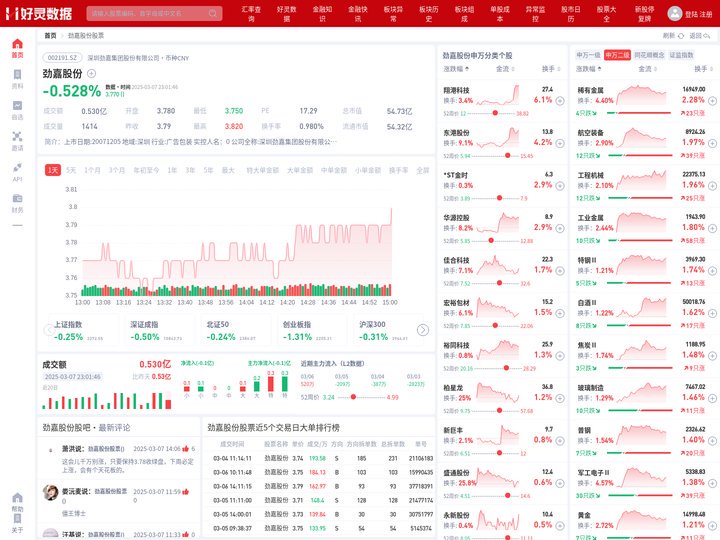The height and width of the screenshot is (540, 720).
Task: Sort sector list by 换手
Action: point(703,69)
